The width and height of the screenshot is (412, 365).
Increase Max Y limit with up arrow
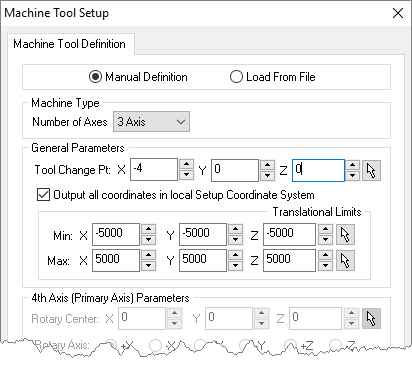[235, 255]
